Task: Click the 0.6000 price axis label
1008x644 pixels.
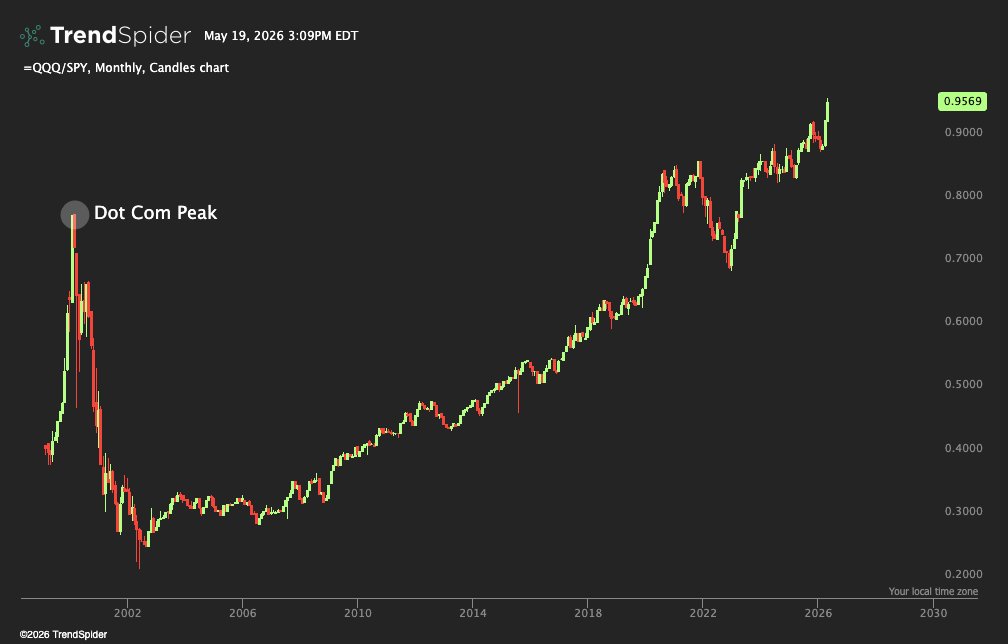Action: pyautogui.click(x=963, y=321)
